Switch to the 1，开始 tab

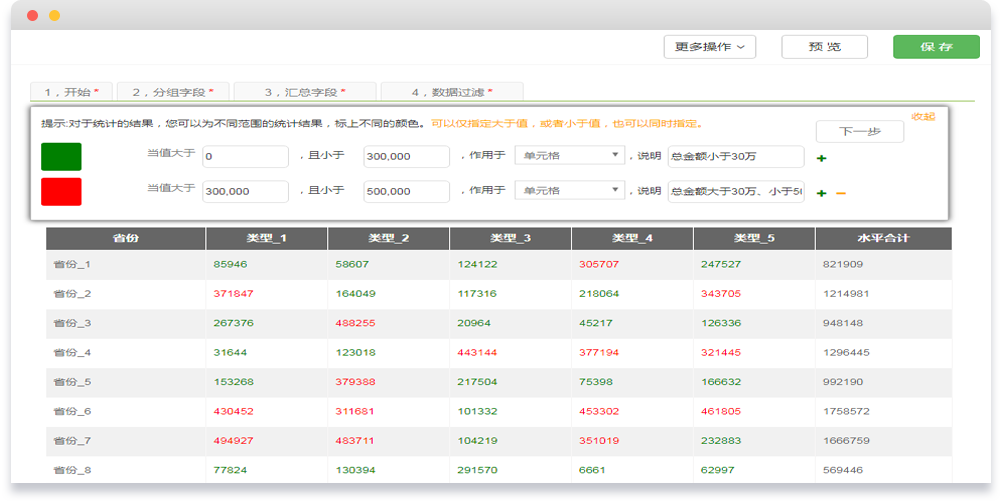[x=71, y=92]
